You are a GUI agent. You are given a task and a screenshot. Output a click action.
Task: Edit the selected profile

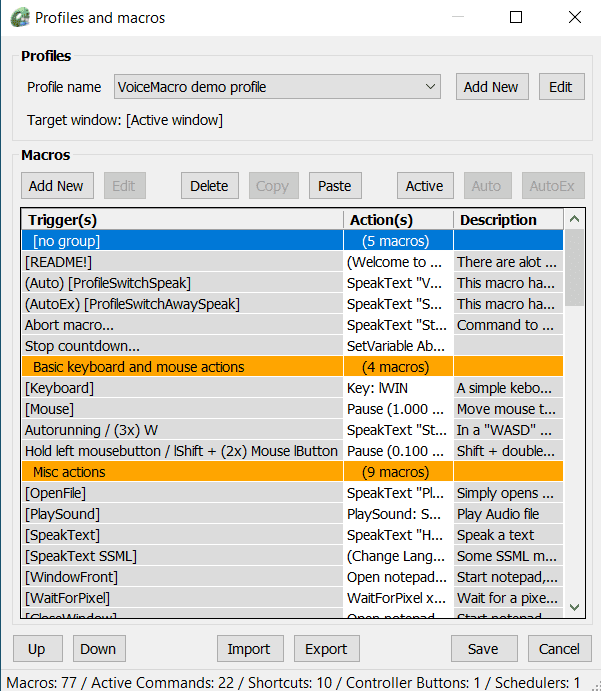561,87
